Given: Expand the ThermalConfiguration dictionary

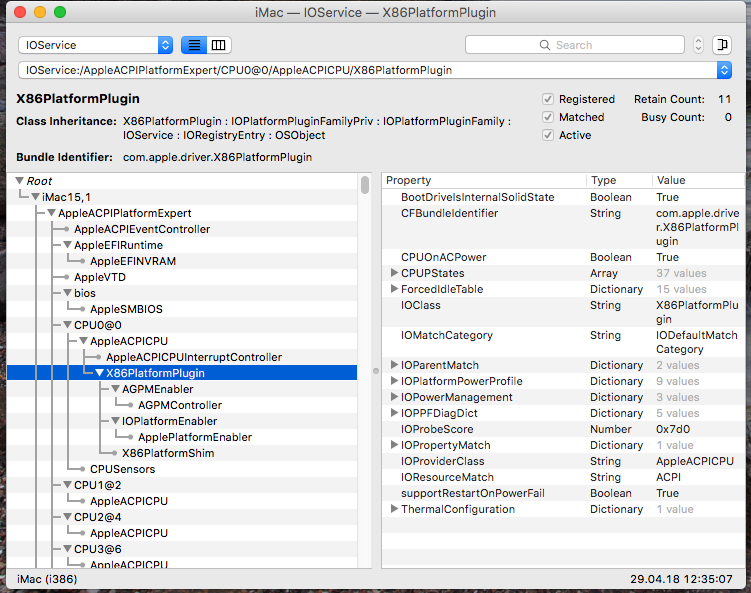Looking at the screenshot, I should (394, 509).
